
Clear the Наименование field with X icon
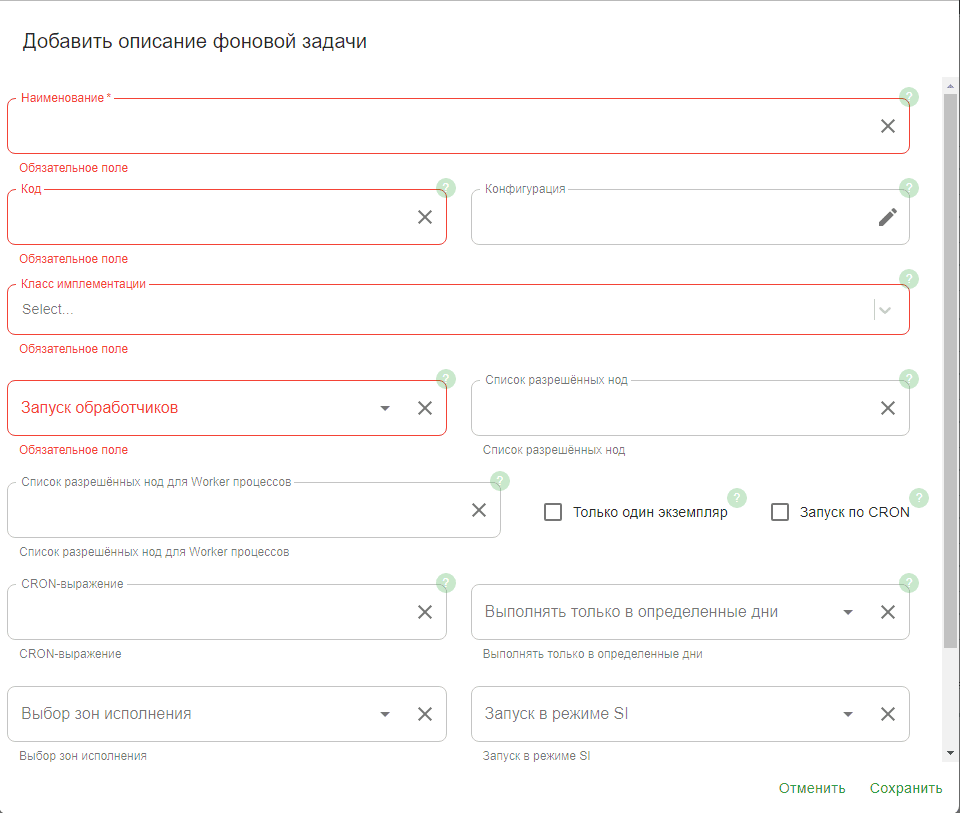tap(887, 126)
